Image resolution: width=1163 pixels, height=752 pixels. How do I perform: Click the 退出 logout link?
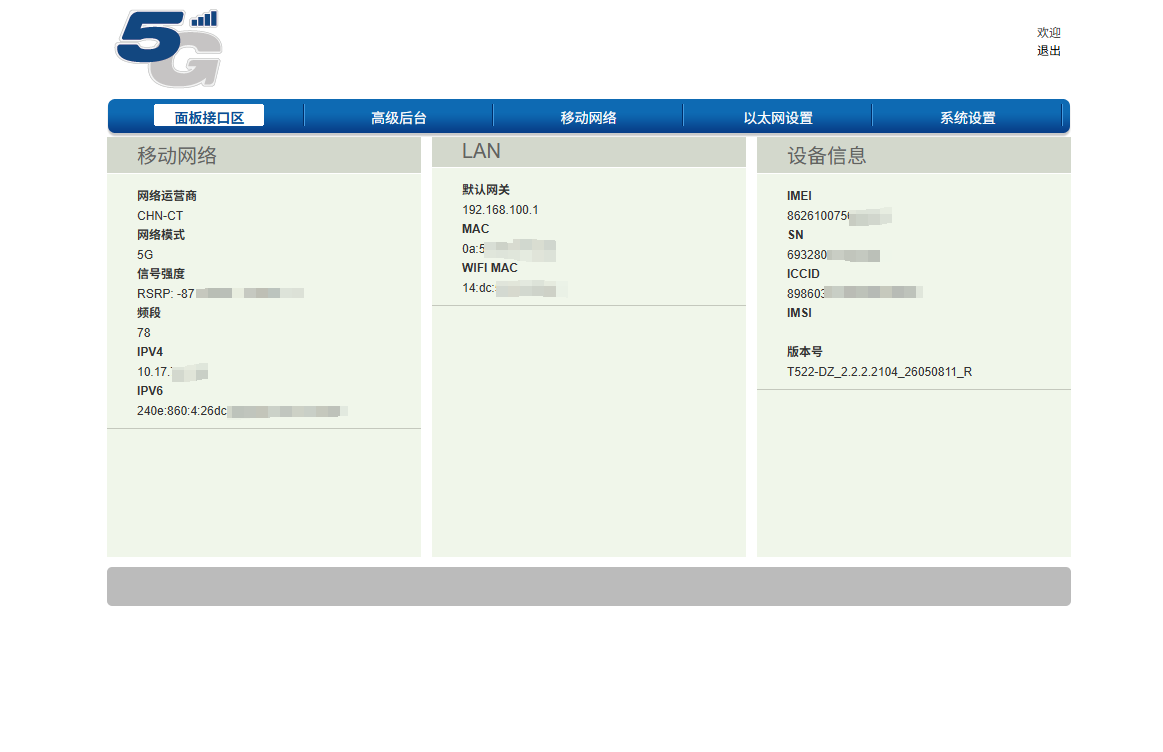[x=1049, y=50]
